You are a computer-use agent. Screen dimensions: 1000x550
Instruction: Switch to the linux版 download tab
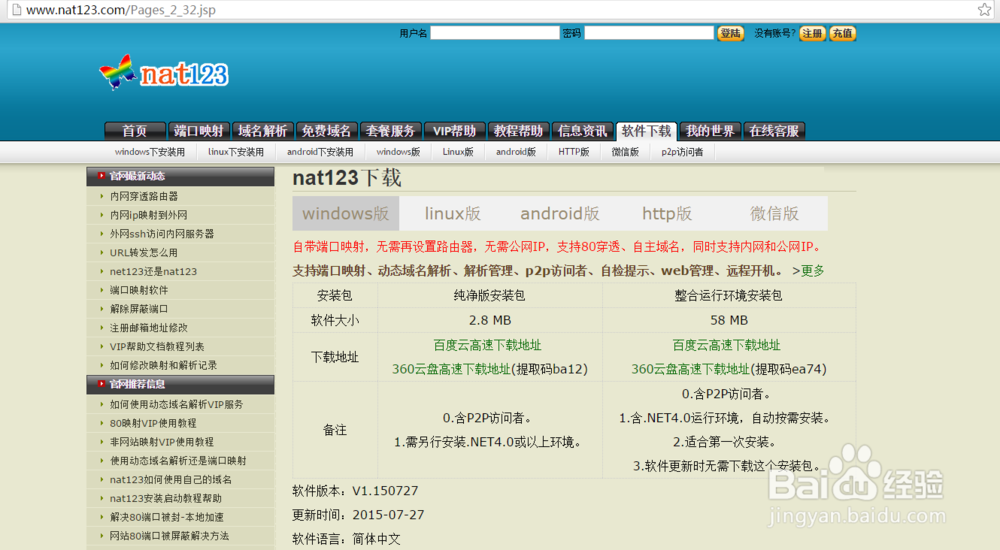pyautogui.click(x=453, y=213)
